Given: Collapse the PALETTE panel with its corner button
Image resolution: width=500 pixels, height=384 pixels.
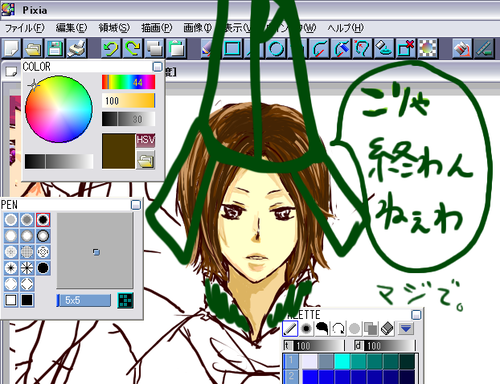Looking at the screenshot, I should pyautogui.click(x=416, y=315).
